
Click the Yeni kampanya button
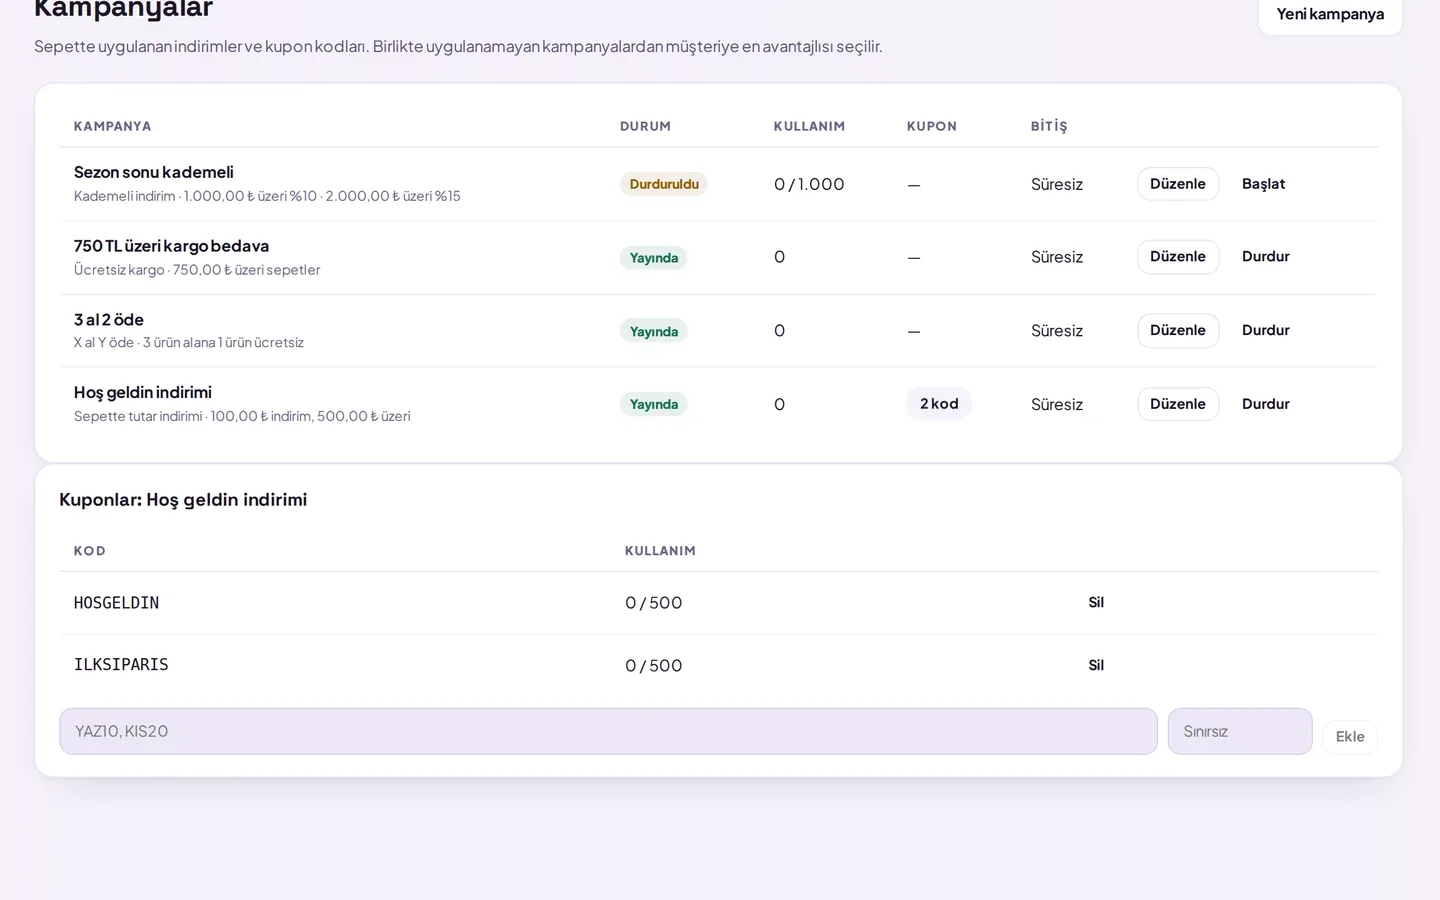point(1330,14)
